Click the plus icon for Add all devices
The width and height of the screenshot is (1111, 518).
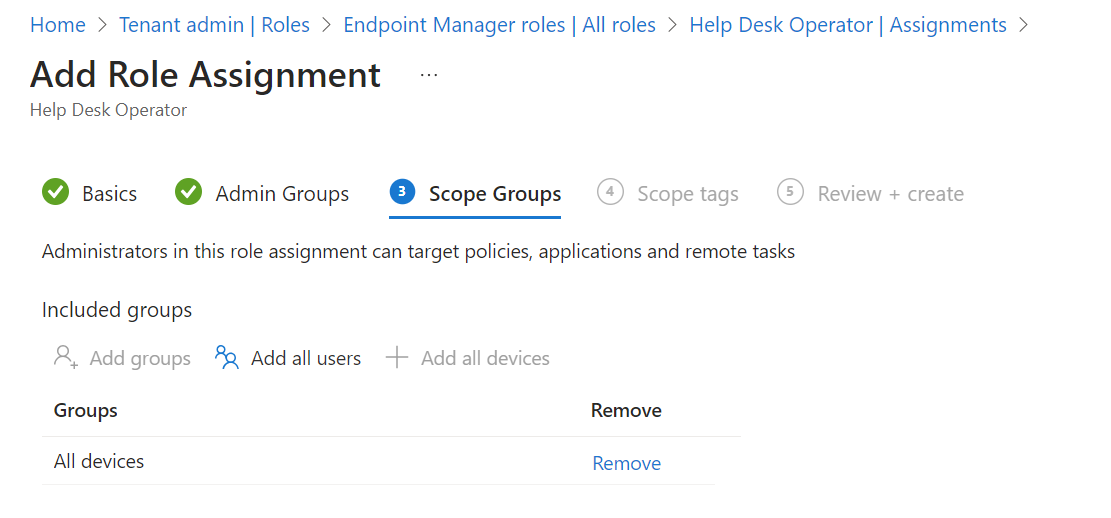397,358
